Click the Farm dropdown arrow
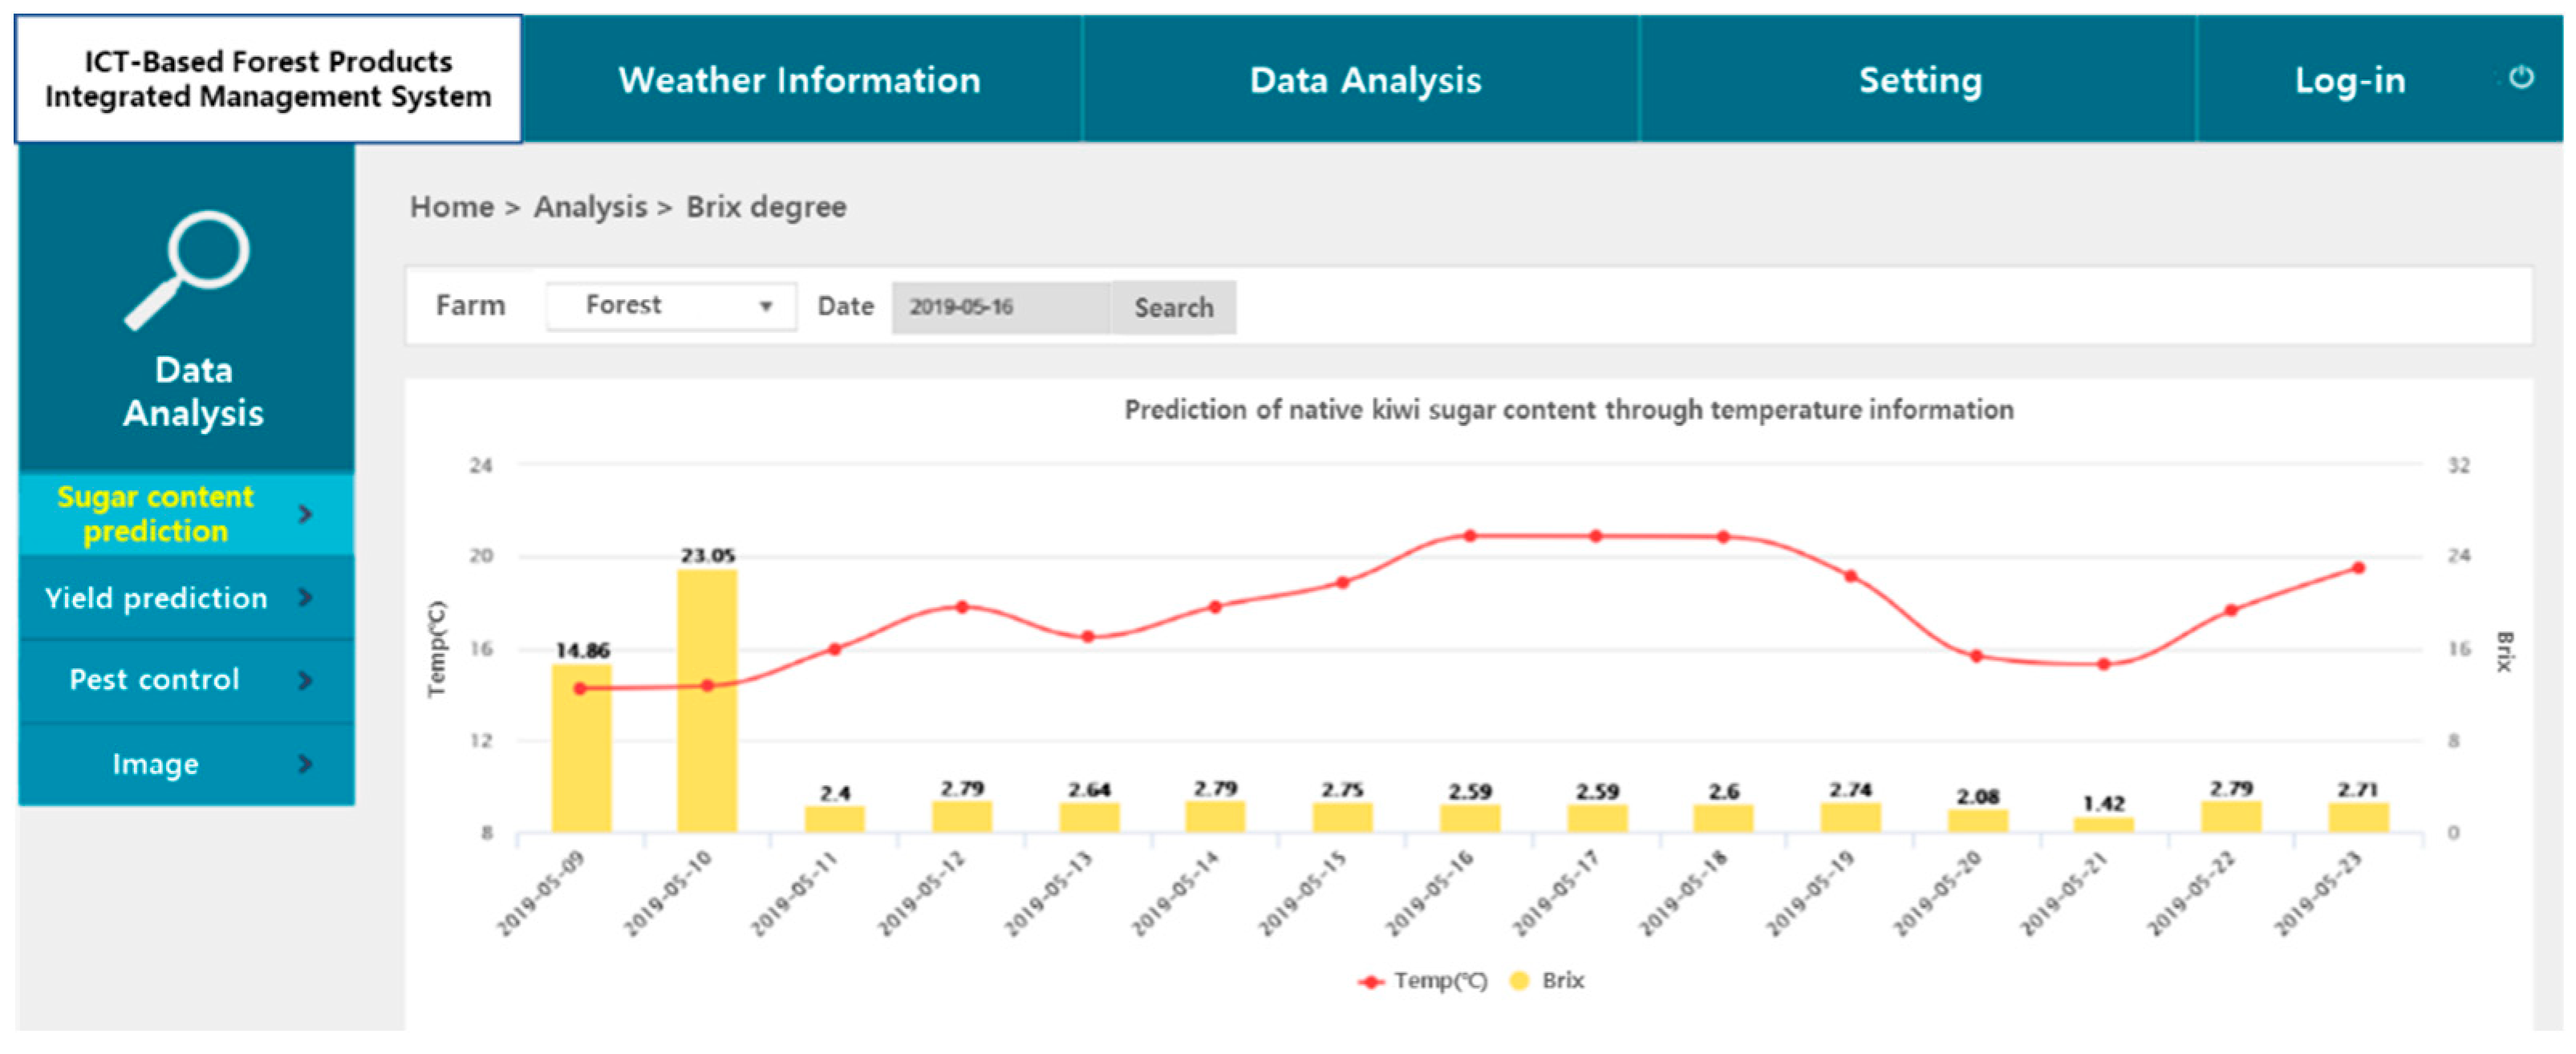This screenshot has height=1054, width=2576. click(766, 307)
